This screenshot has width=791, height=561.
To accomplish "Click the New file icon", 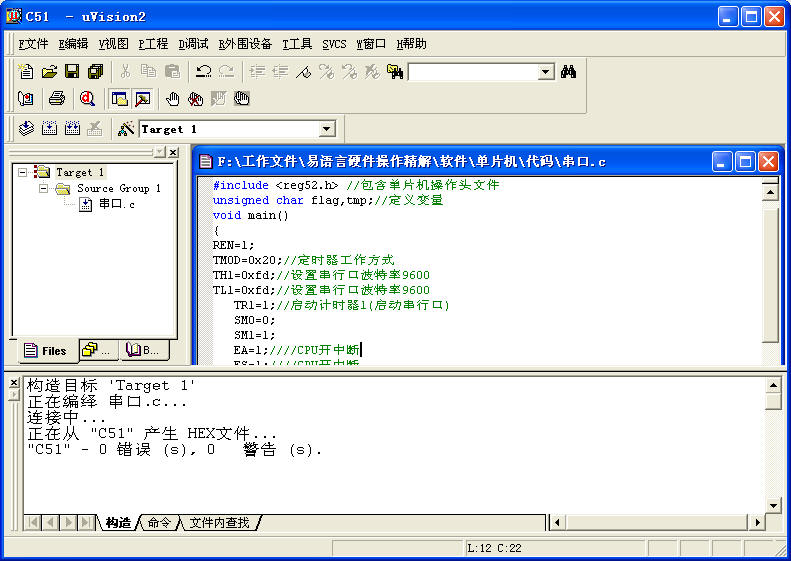I will point(27,72).
